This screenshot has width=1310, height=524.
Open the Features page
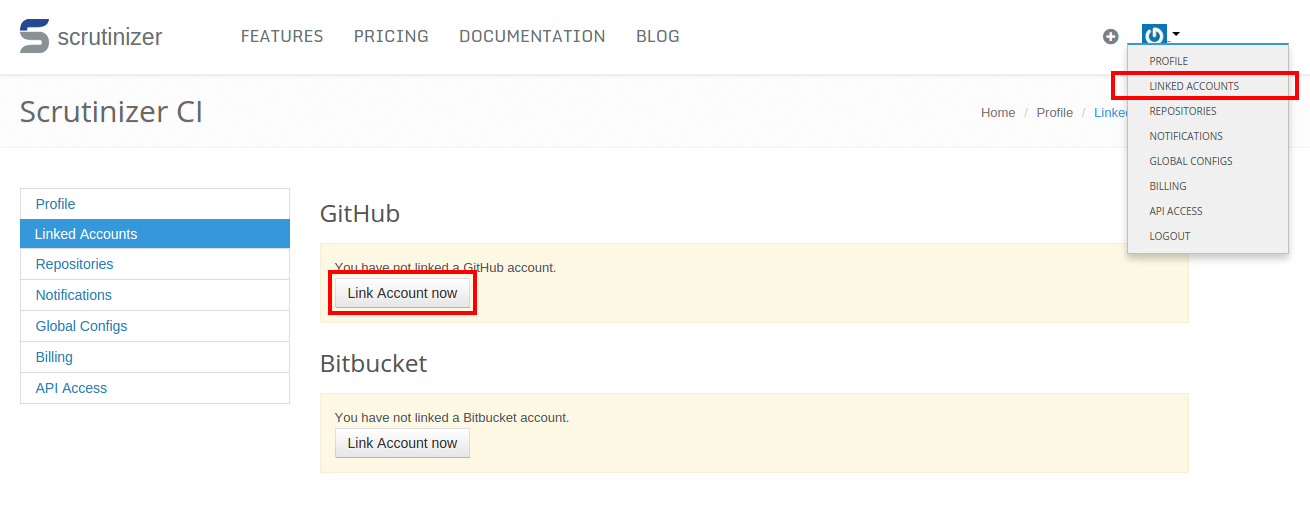click(282, 36)
